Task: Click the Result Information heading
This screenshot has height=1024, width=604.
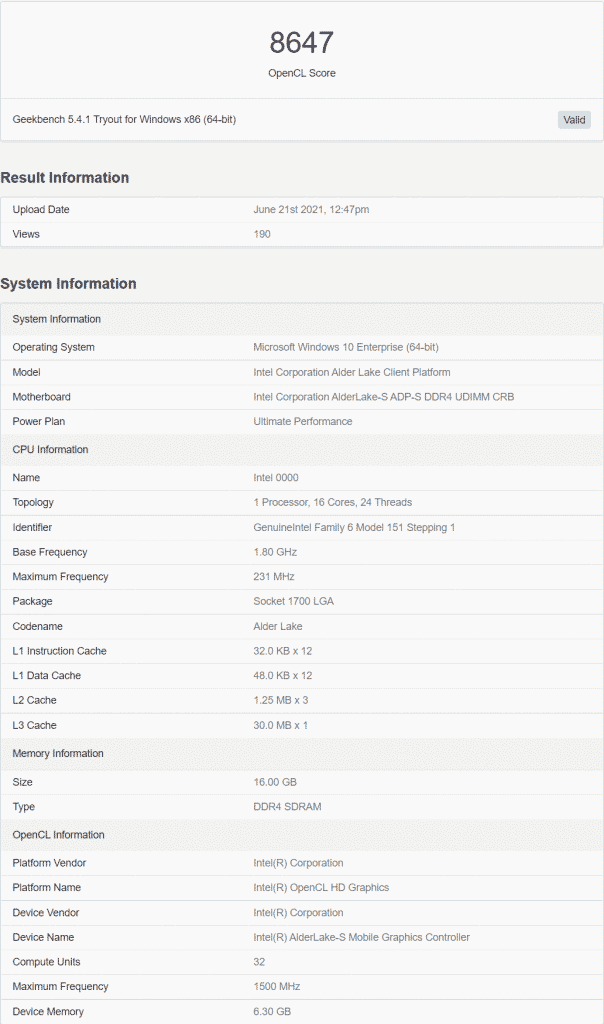Action: coord(65,178)
